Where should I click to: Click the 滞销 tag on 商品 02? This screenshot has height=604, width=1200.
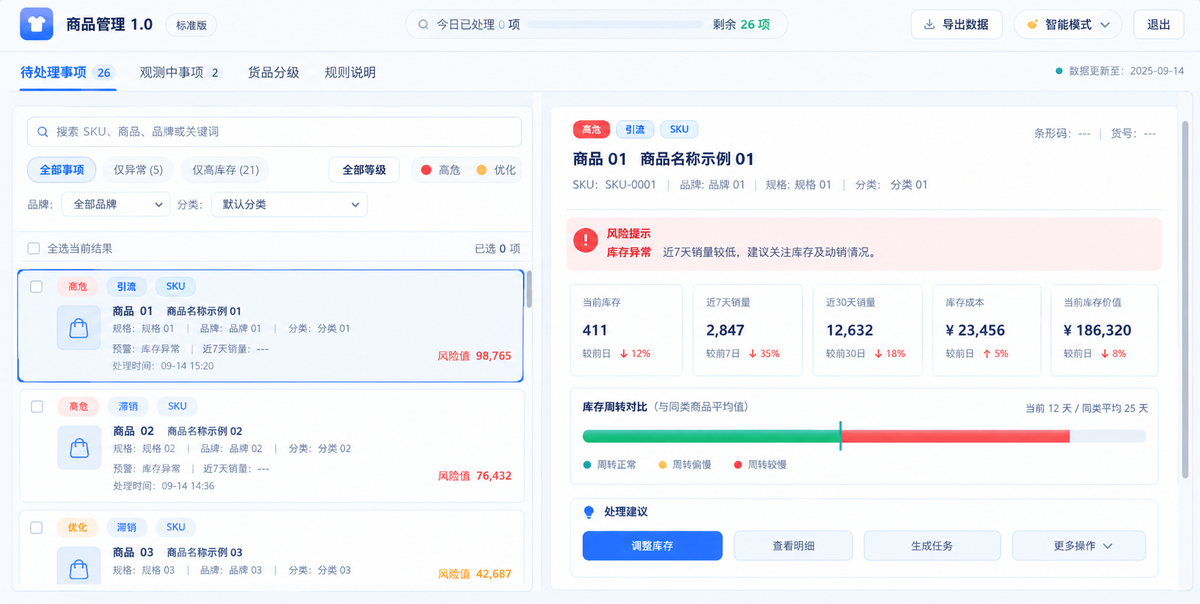click(x=127, y=406)
